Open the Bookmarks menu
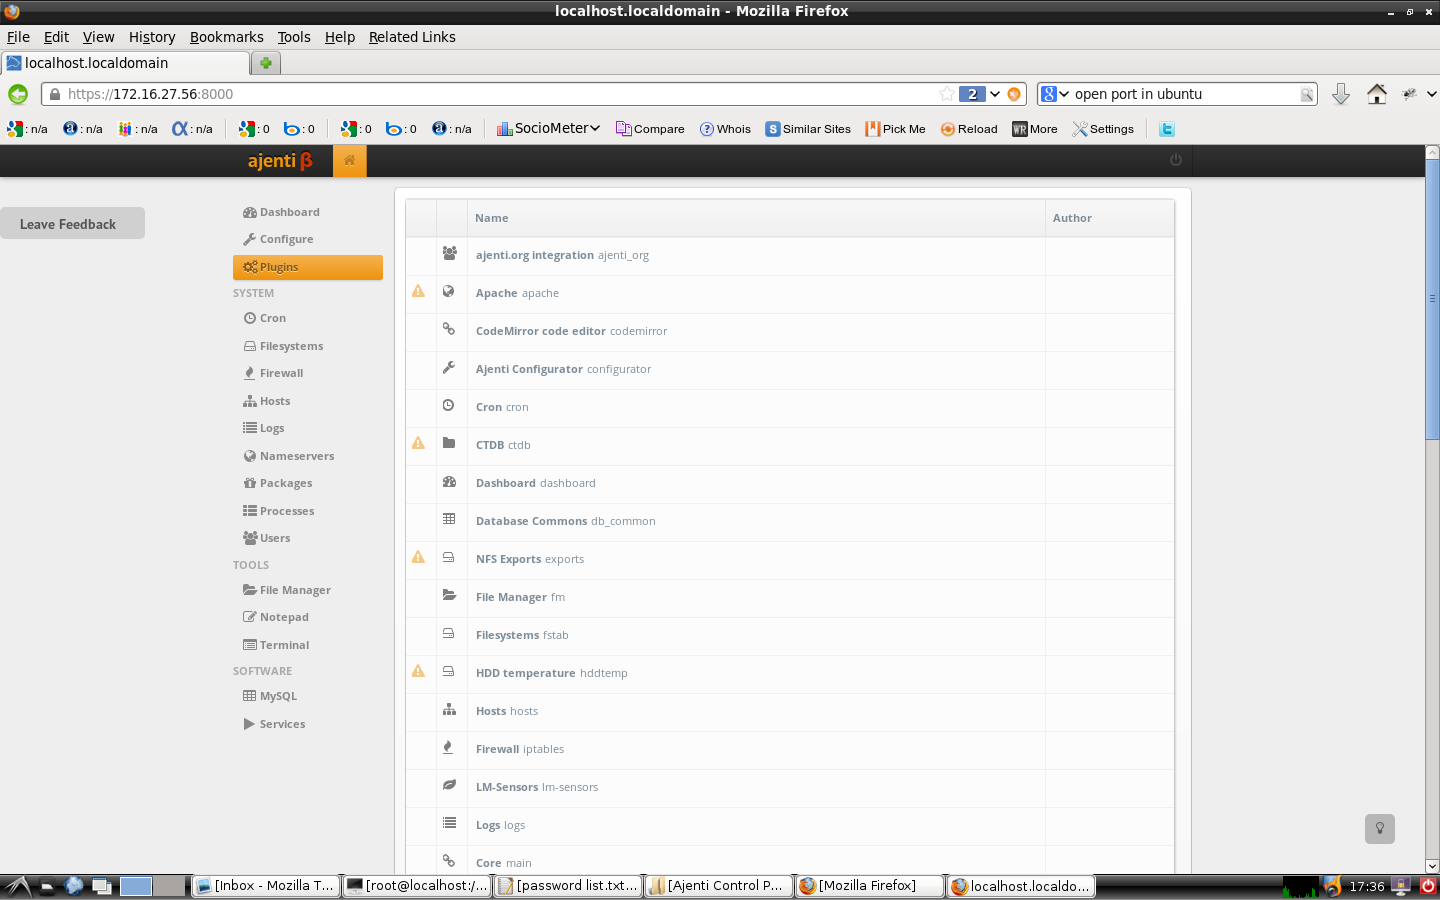The image size is (1440, 900). click(x=226, y=37)
